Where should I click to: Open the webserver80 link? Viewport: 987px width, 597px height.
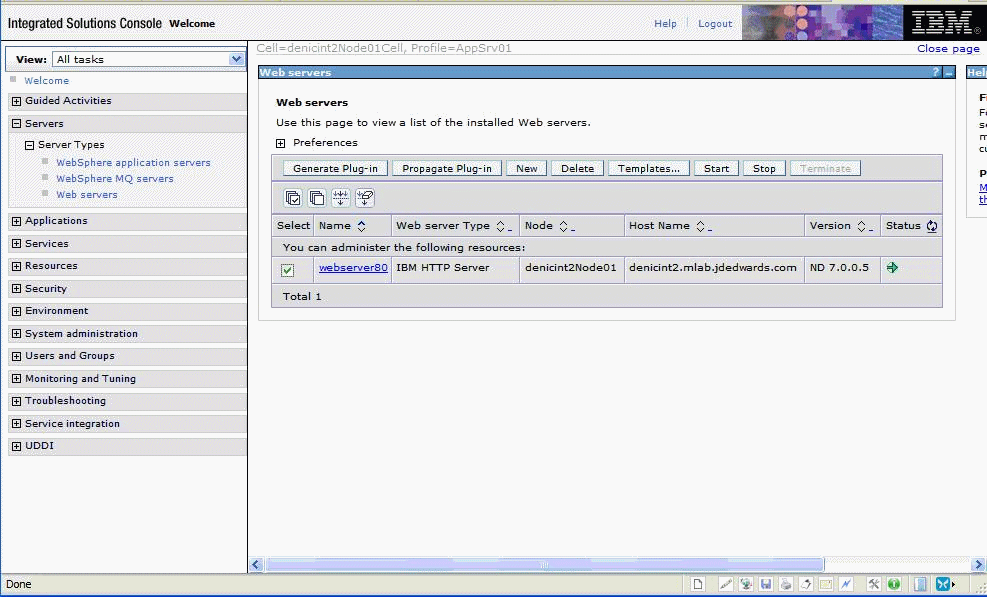(353, 268)
